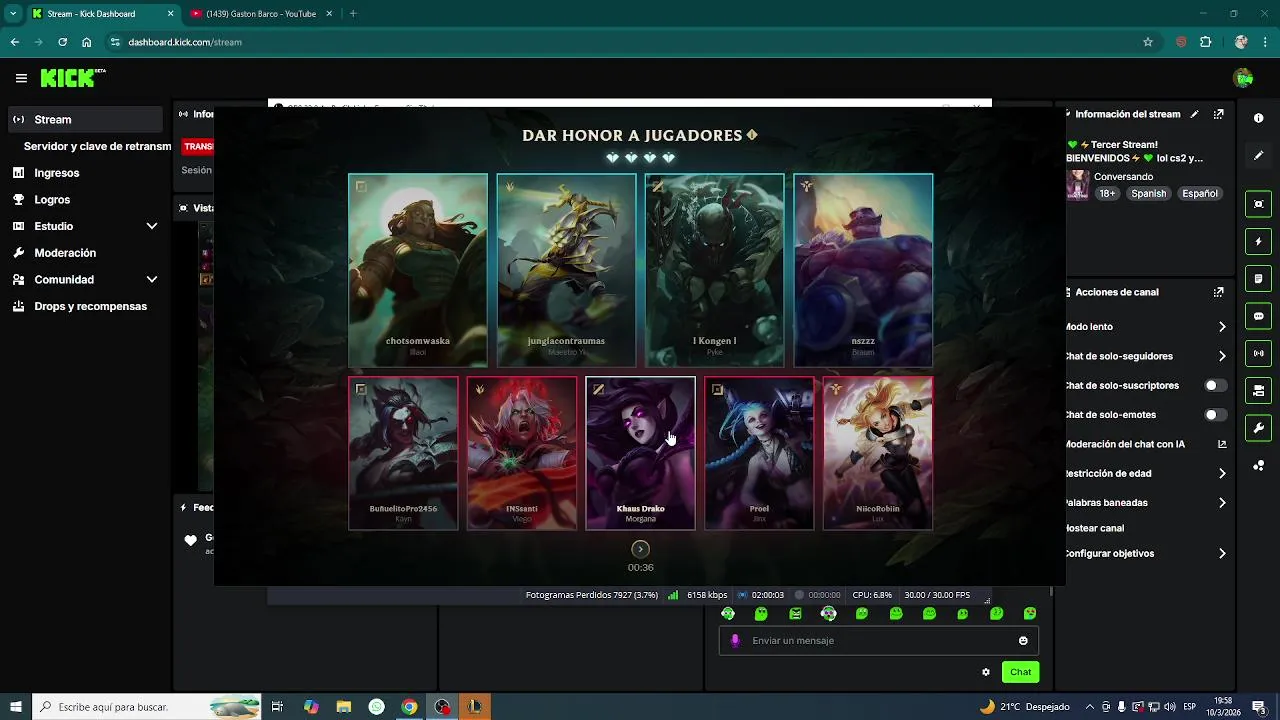Honor chotsomwaska Illaoi card
Screen dimensions: 1280x720
[x=418, y=270]
